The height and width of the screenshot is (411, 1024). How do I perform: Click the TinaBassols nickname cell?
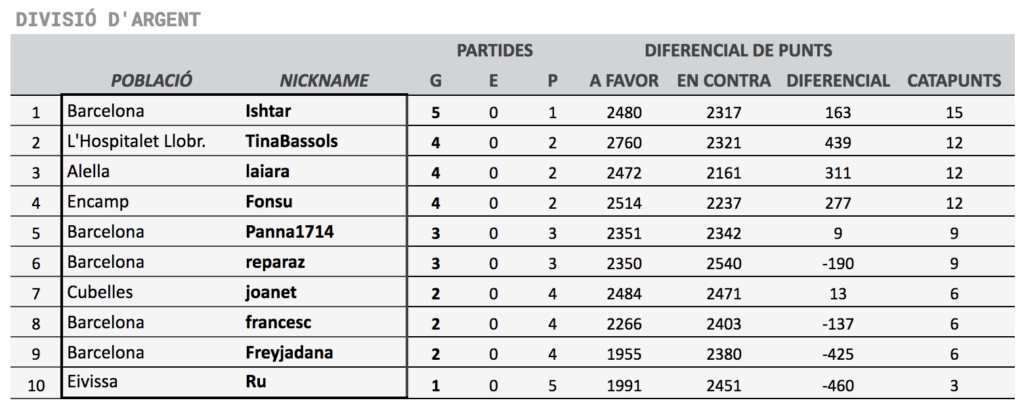(291, 141)
